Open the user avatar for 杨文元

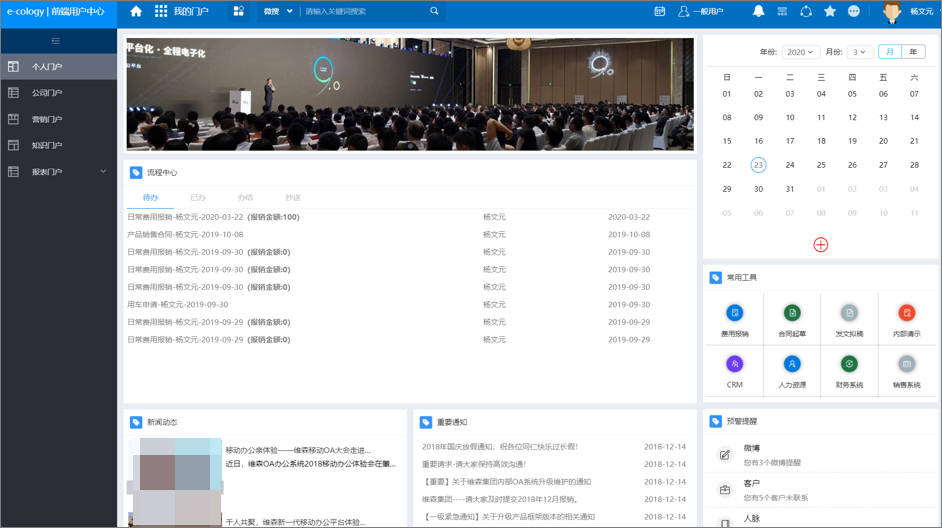892,11
